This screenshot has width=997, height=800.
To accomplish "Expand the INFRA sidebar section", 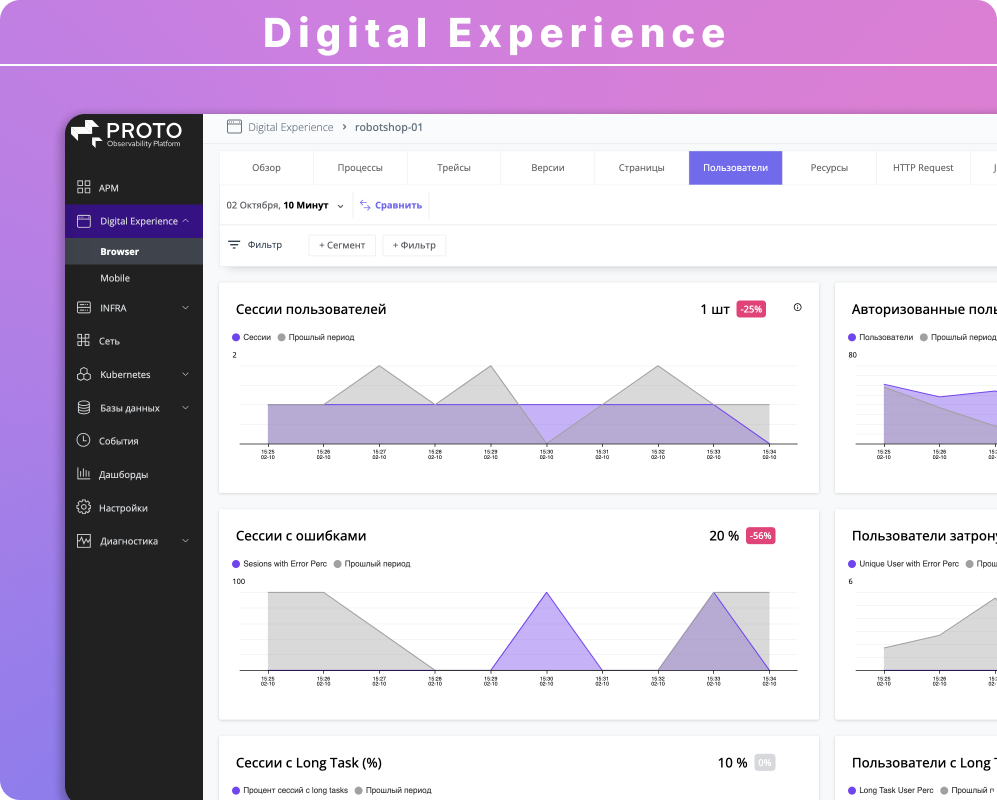I will tap(185, 307).
